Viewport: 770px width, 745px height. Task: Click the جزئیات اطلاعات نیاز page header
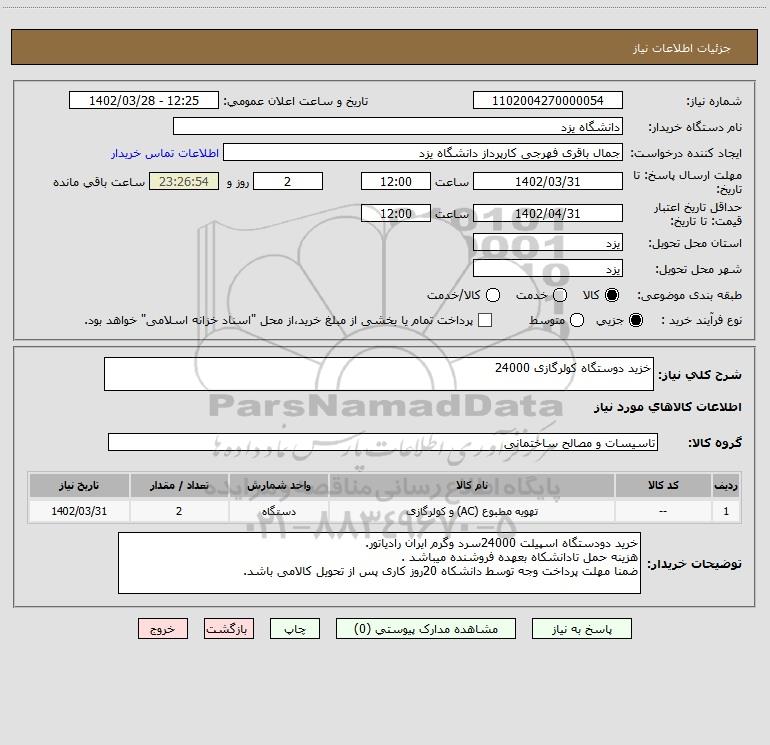pyautogui.click(x=682, y=48)
